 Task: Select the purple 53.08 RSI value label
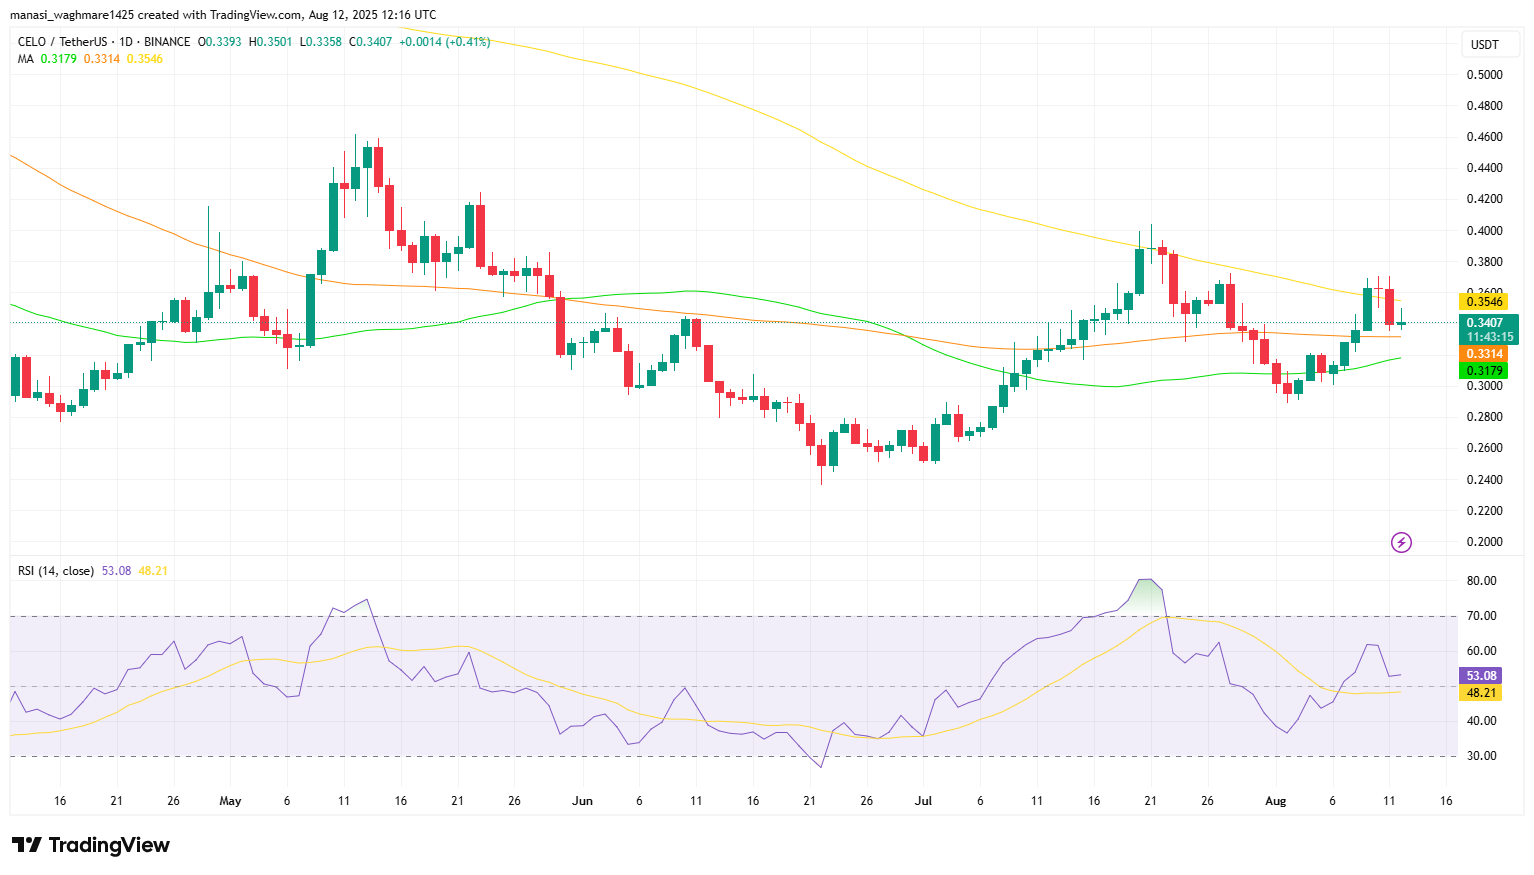coord(1479,675)
